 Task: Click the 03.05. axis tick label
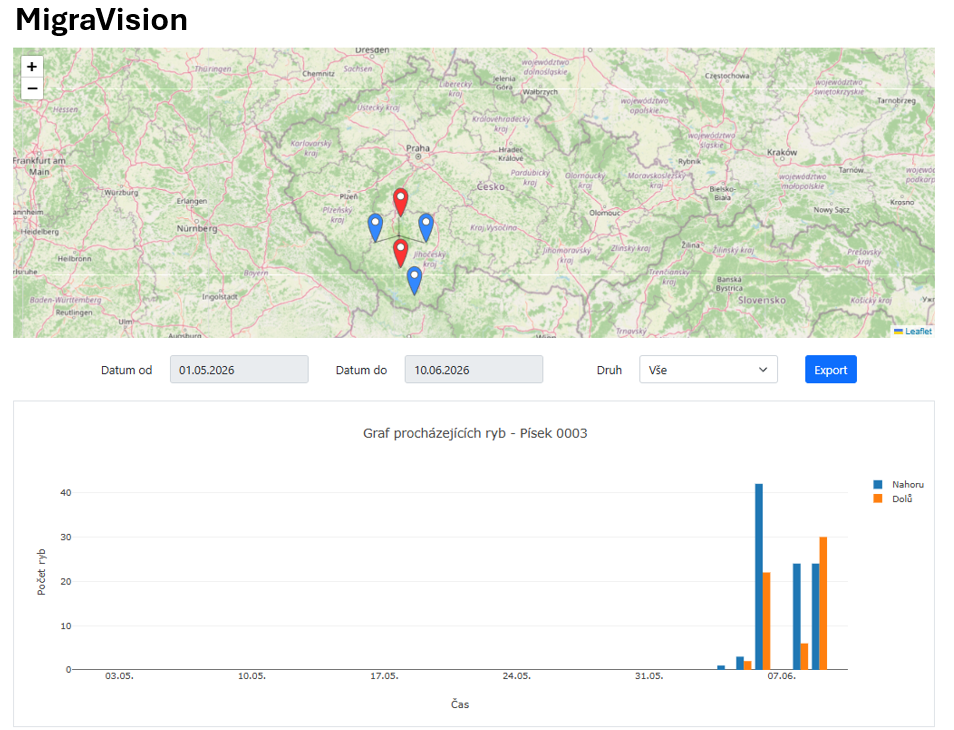click(119, 676)
